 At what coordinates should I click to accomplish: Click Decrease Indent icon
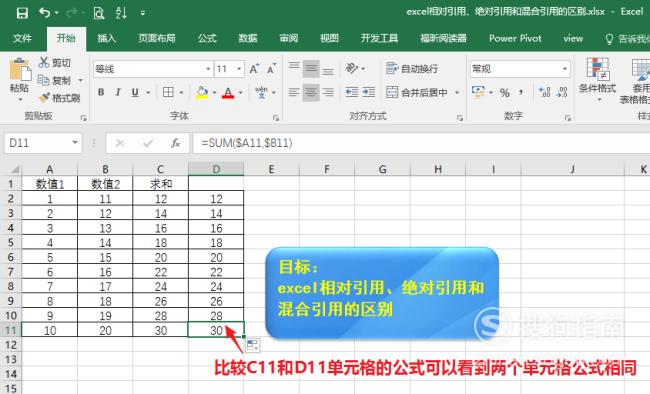(x=352, y=92)
